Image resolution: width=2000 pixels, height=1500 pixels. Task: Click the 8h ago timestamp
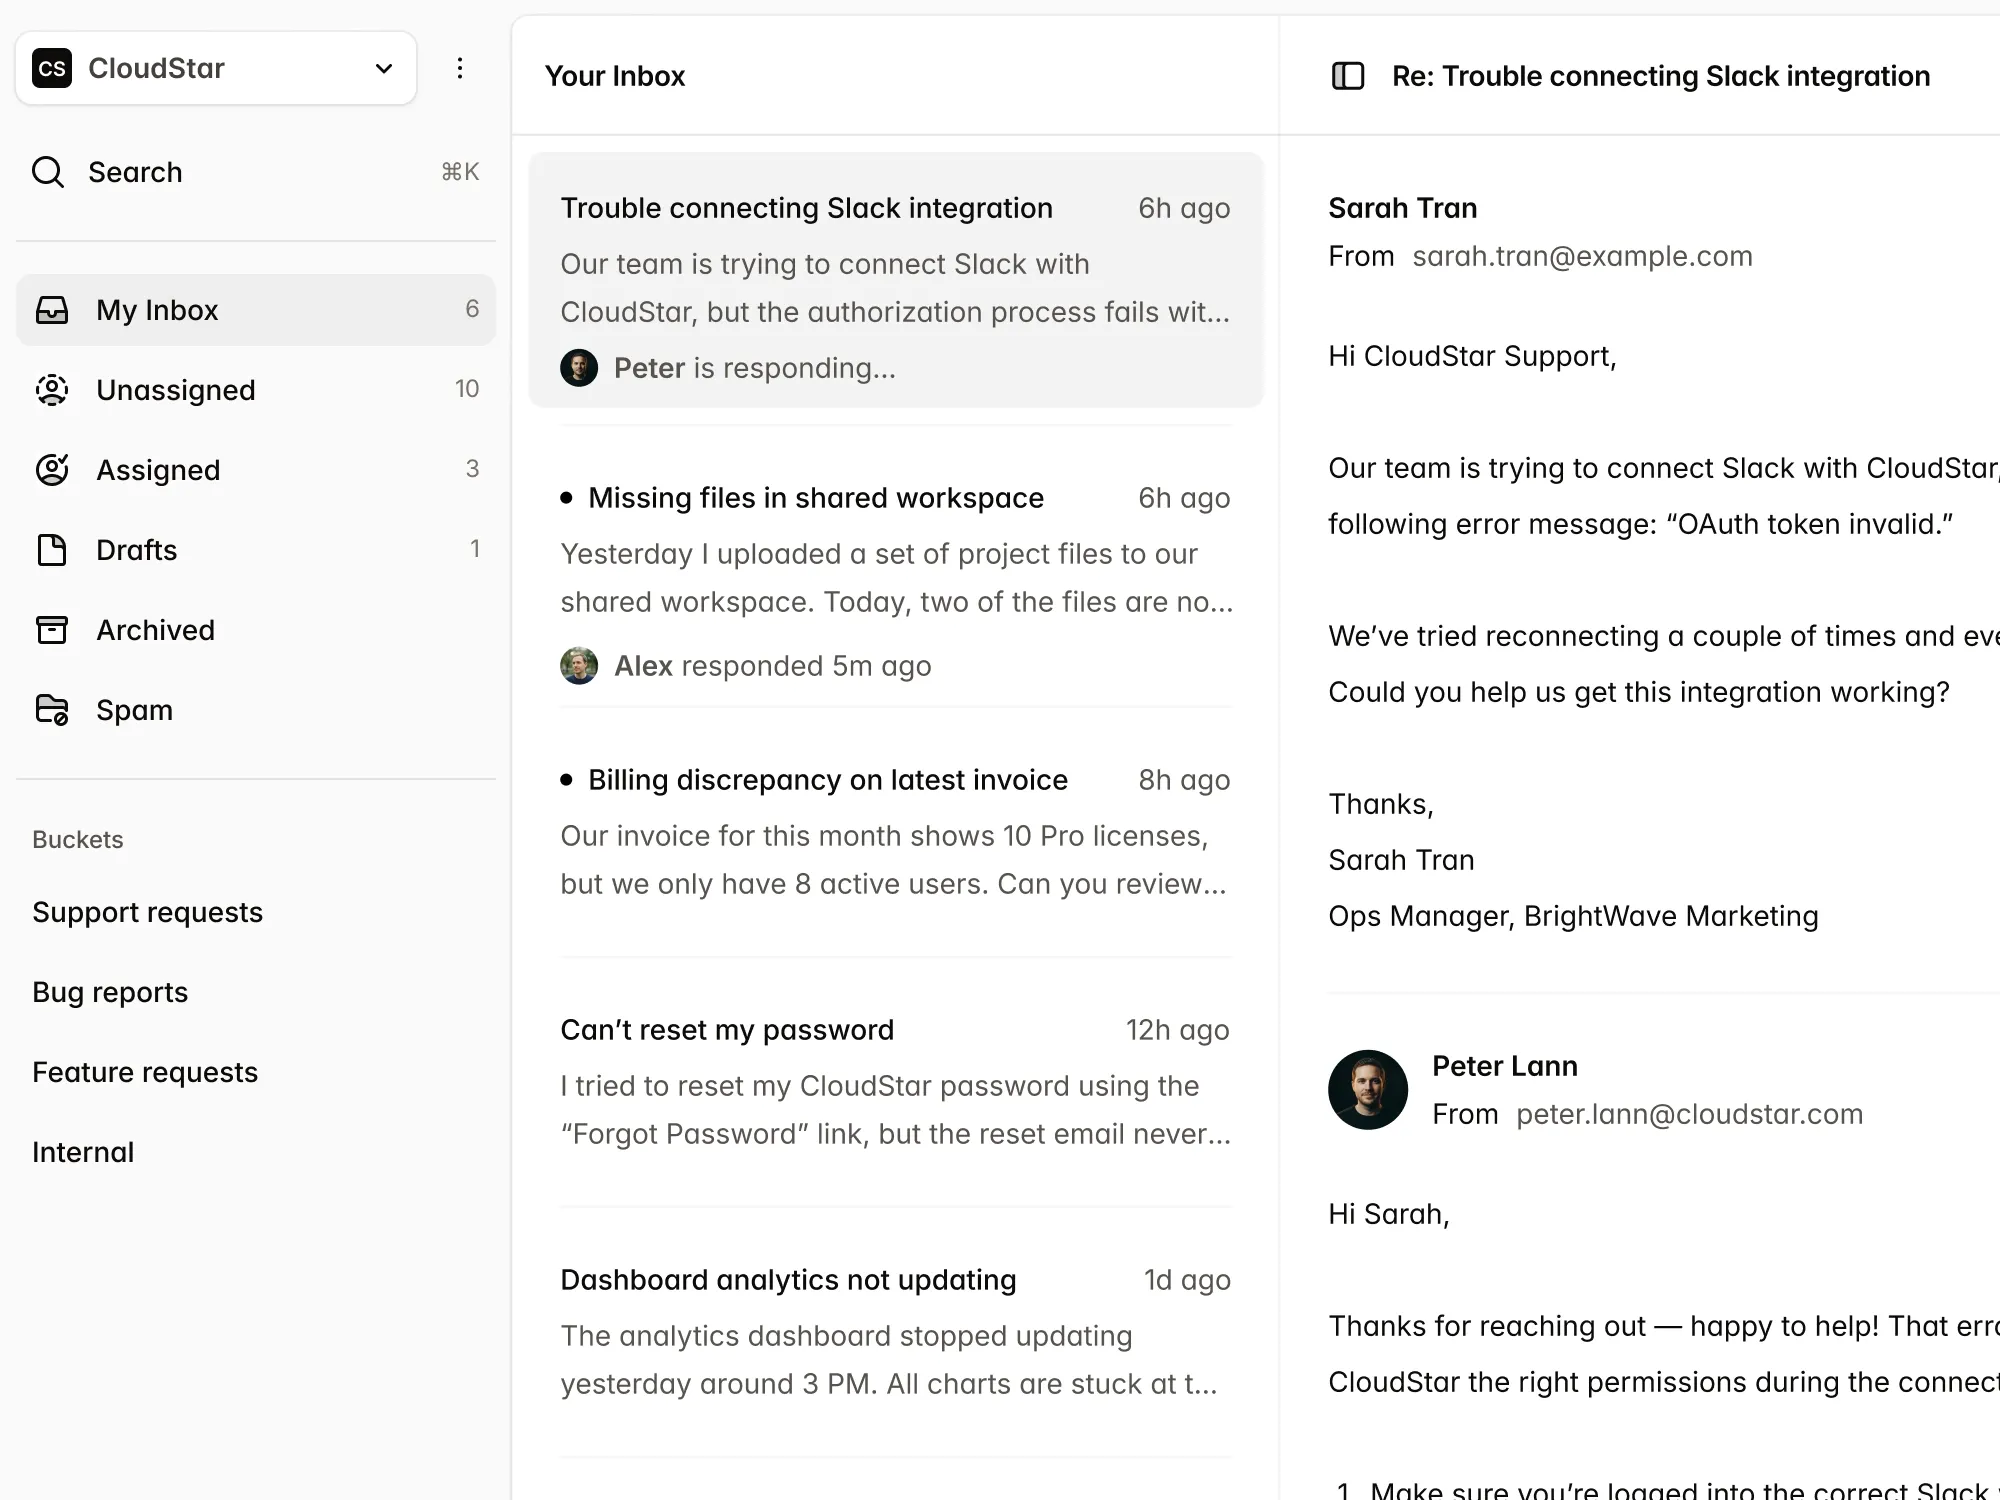coord(1184,780)
